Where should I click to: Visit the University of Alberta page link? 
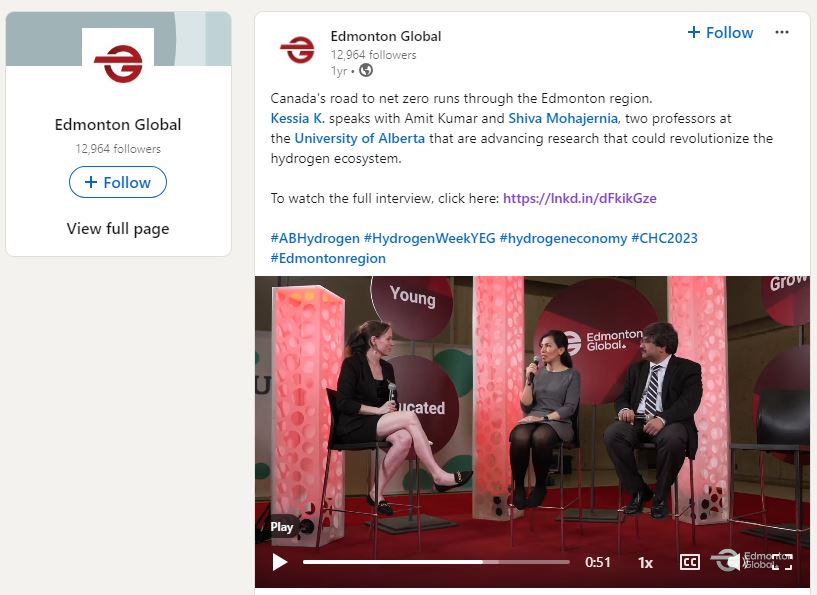pyautogui.click(x=360, y=138)
